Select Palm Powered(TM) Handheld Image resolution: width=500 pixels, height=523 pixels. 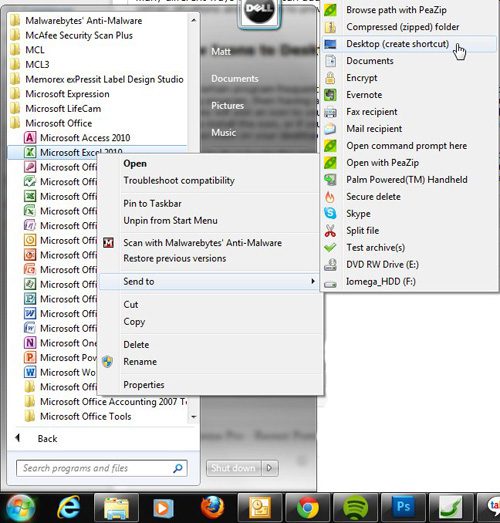[407, 180]
